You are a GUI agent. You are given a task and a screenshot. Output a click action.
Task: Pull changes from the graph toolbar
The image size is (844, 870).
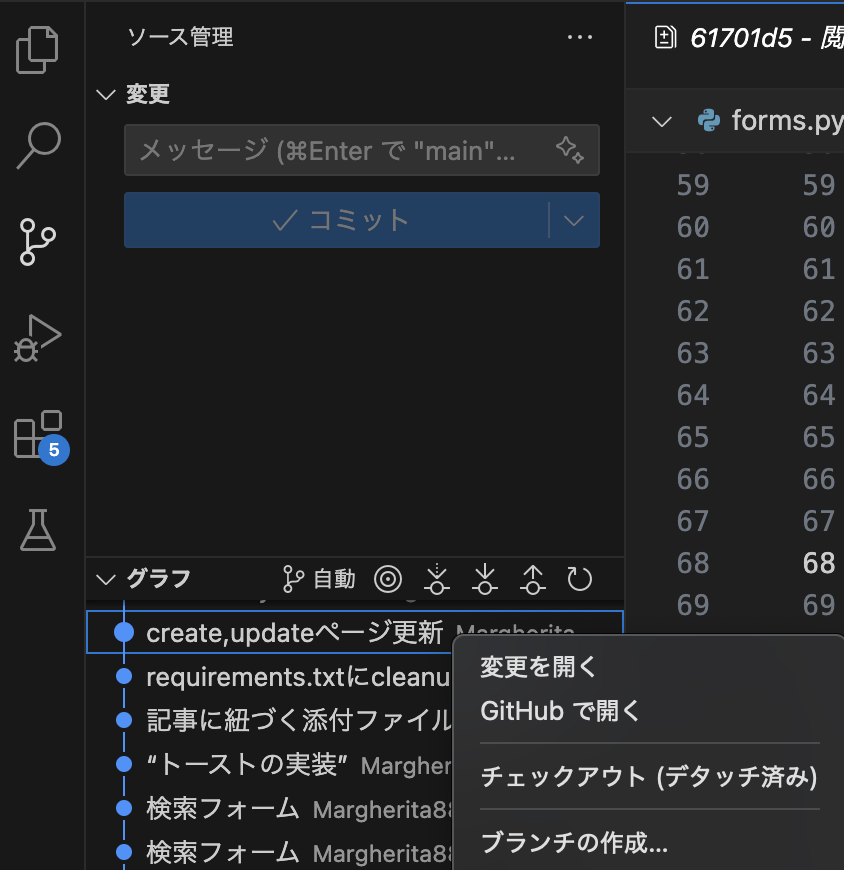coord(485,579)
